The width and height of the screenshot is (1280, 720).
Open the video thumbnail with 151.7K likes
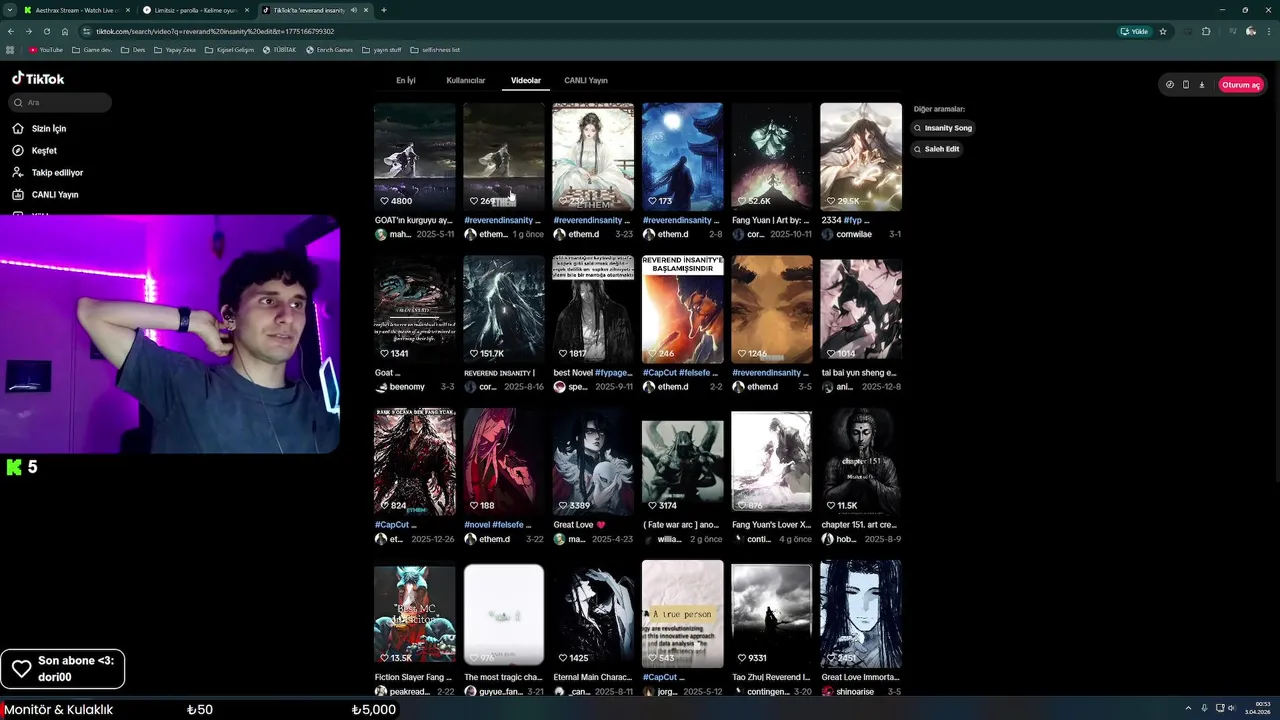(504, 309)
